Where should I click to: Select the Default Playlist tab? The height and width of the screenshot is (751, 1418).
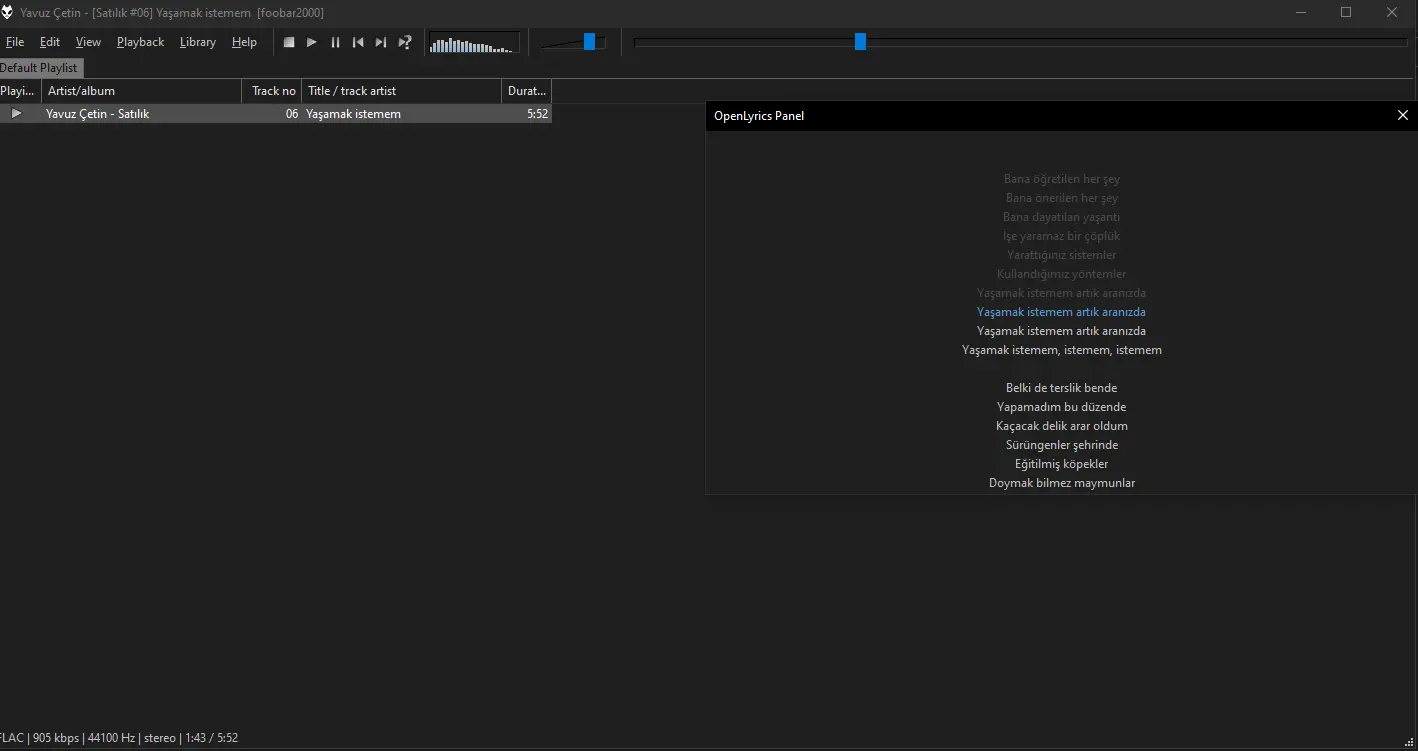[40, 68]
